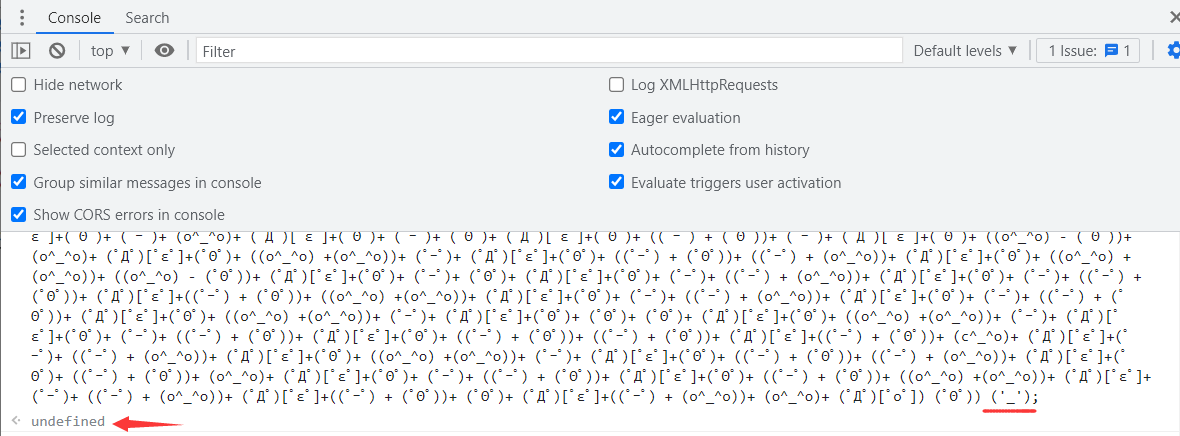
Task: Create a live expression with eye icon
Action: coord(165,50)
